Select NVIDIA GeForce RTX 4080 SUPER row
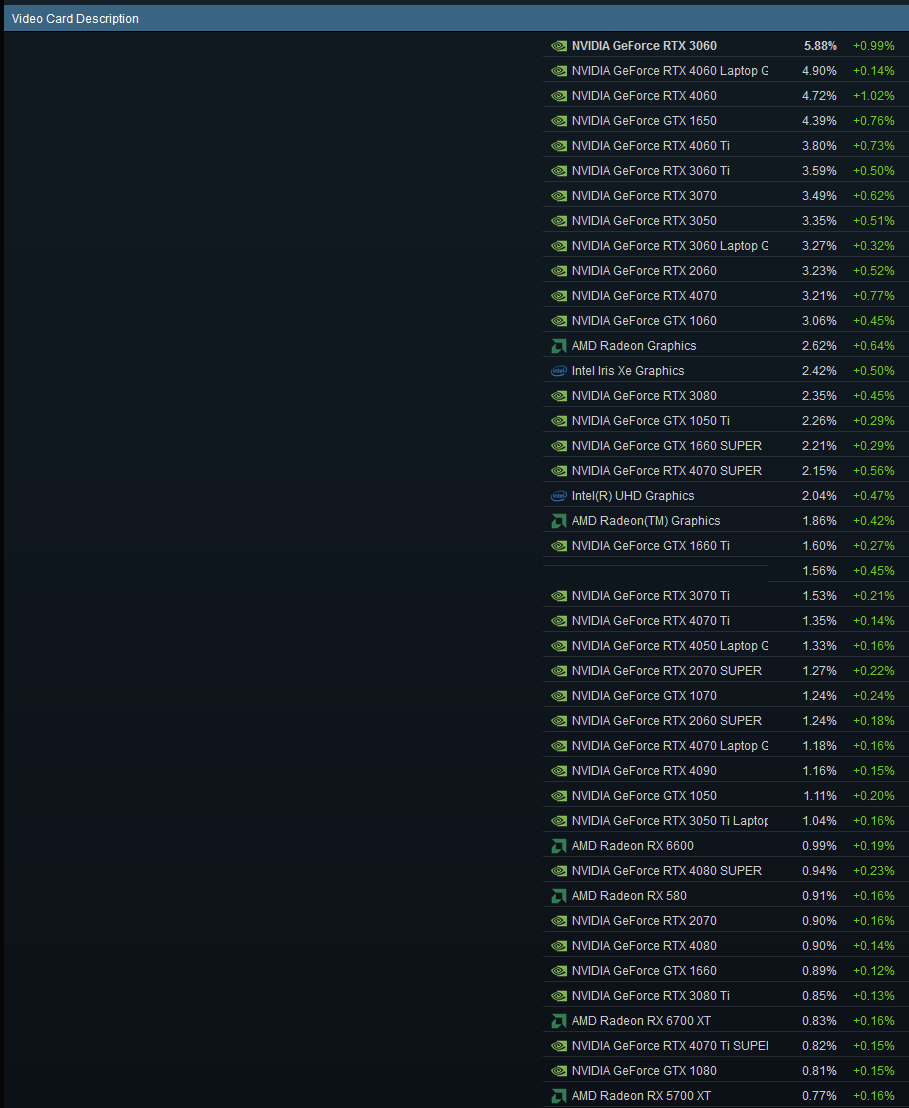Screen dimensions: 909x1108 tap(726, 871)
